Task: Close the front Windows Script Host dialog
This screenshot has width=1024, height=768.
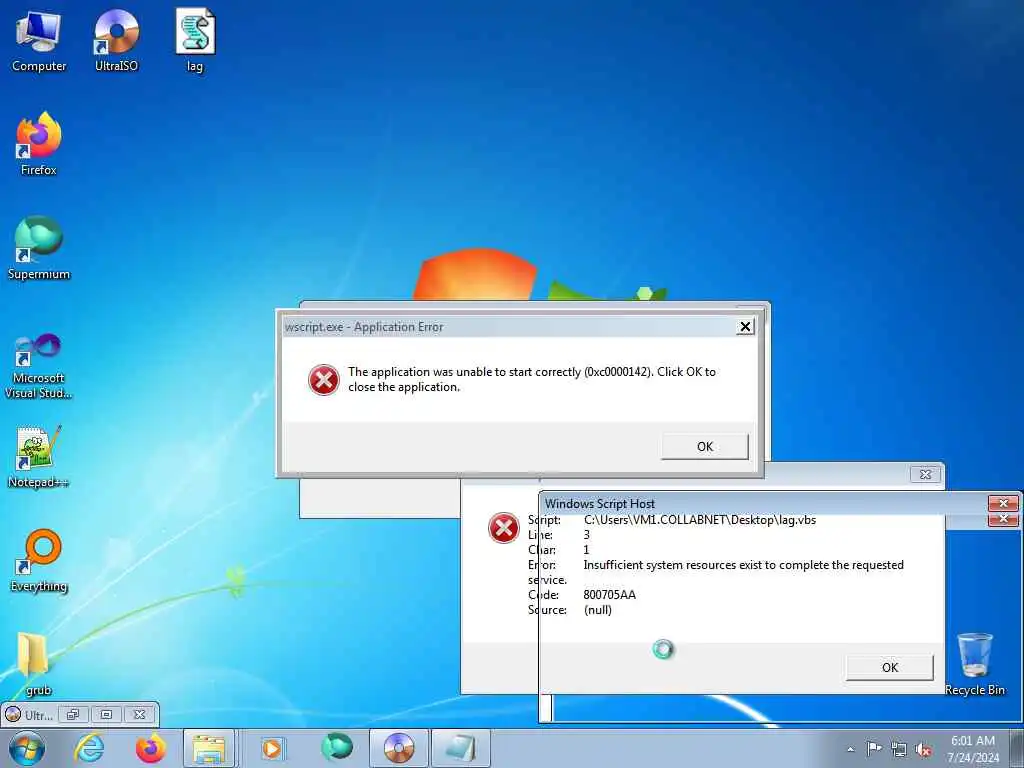Action: [x=1003, y=503]
